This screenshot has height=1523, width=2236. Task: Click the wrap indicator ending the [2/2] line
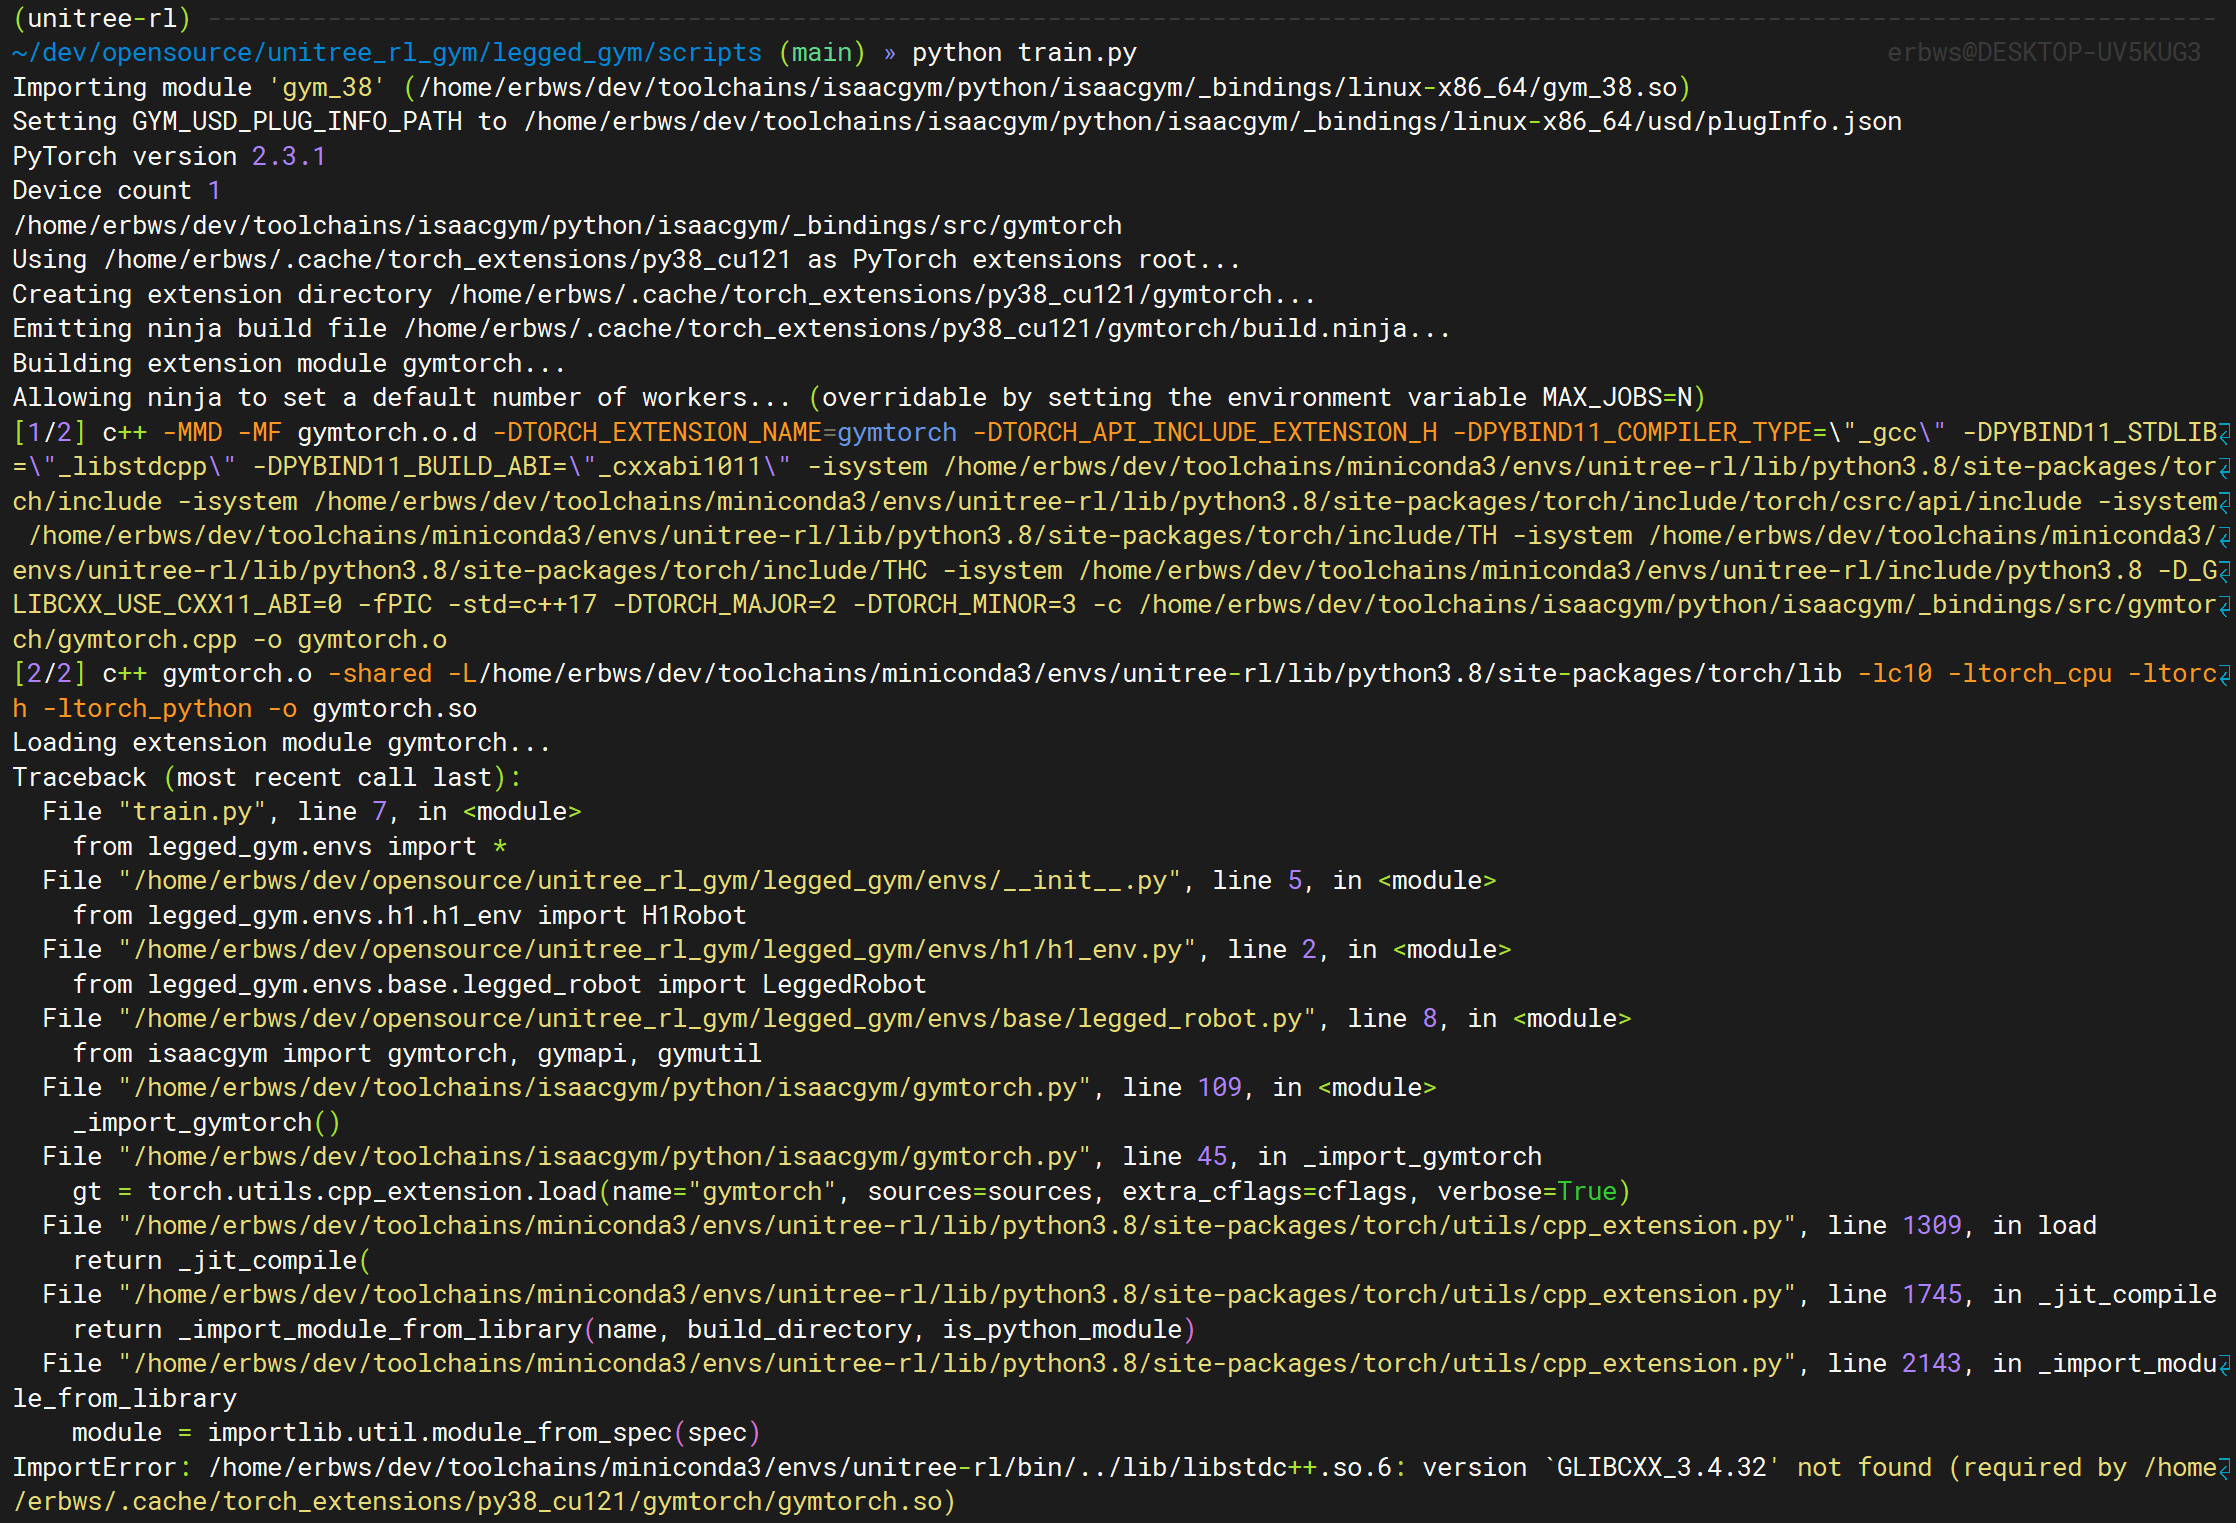[2224, 675]
